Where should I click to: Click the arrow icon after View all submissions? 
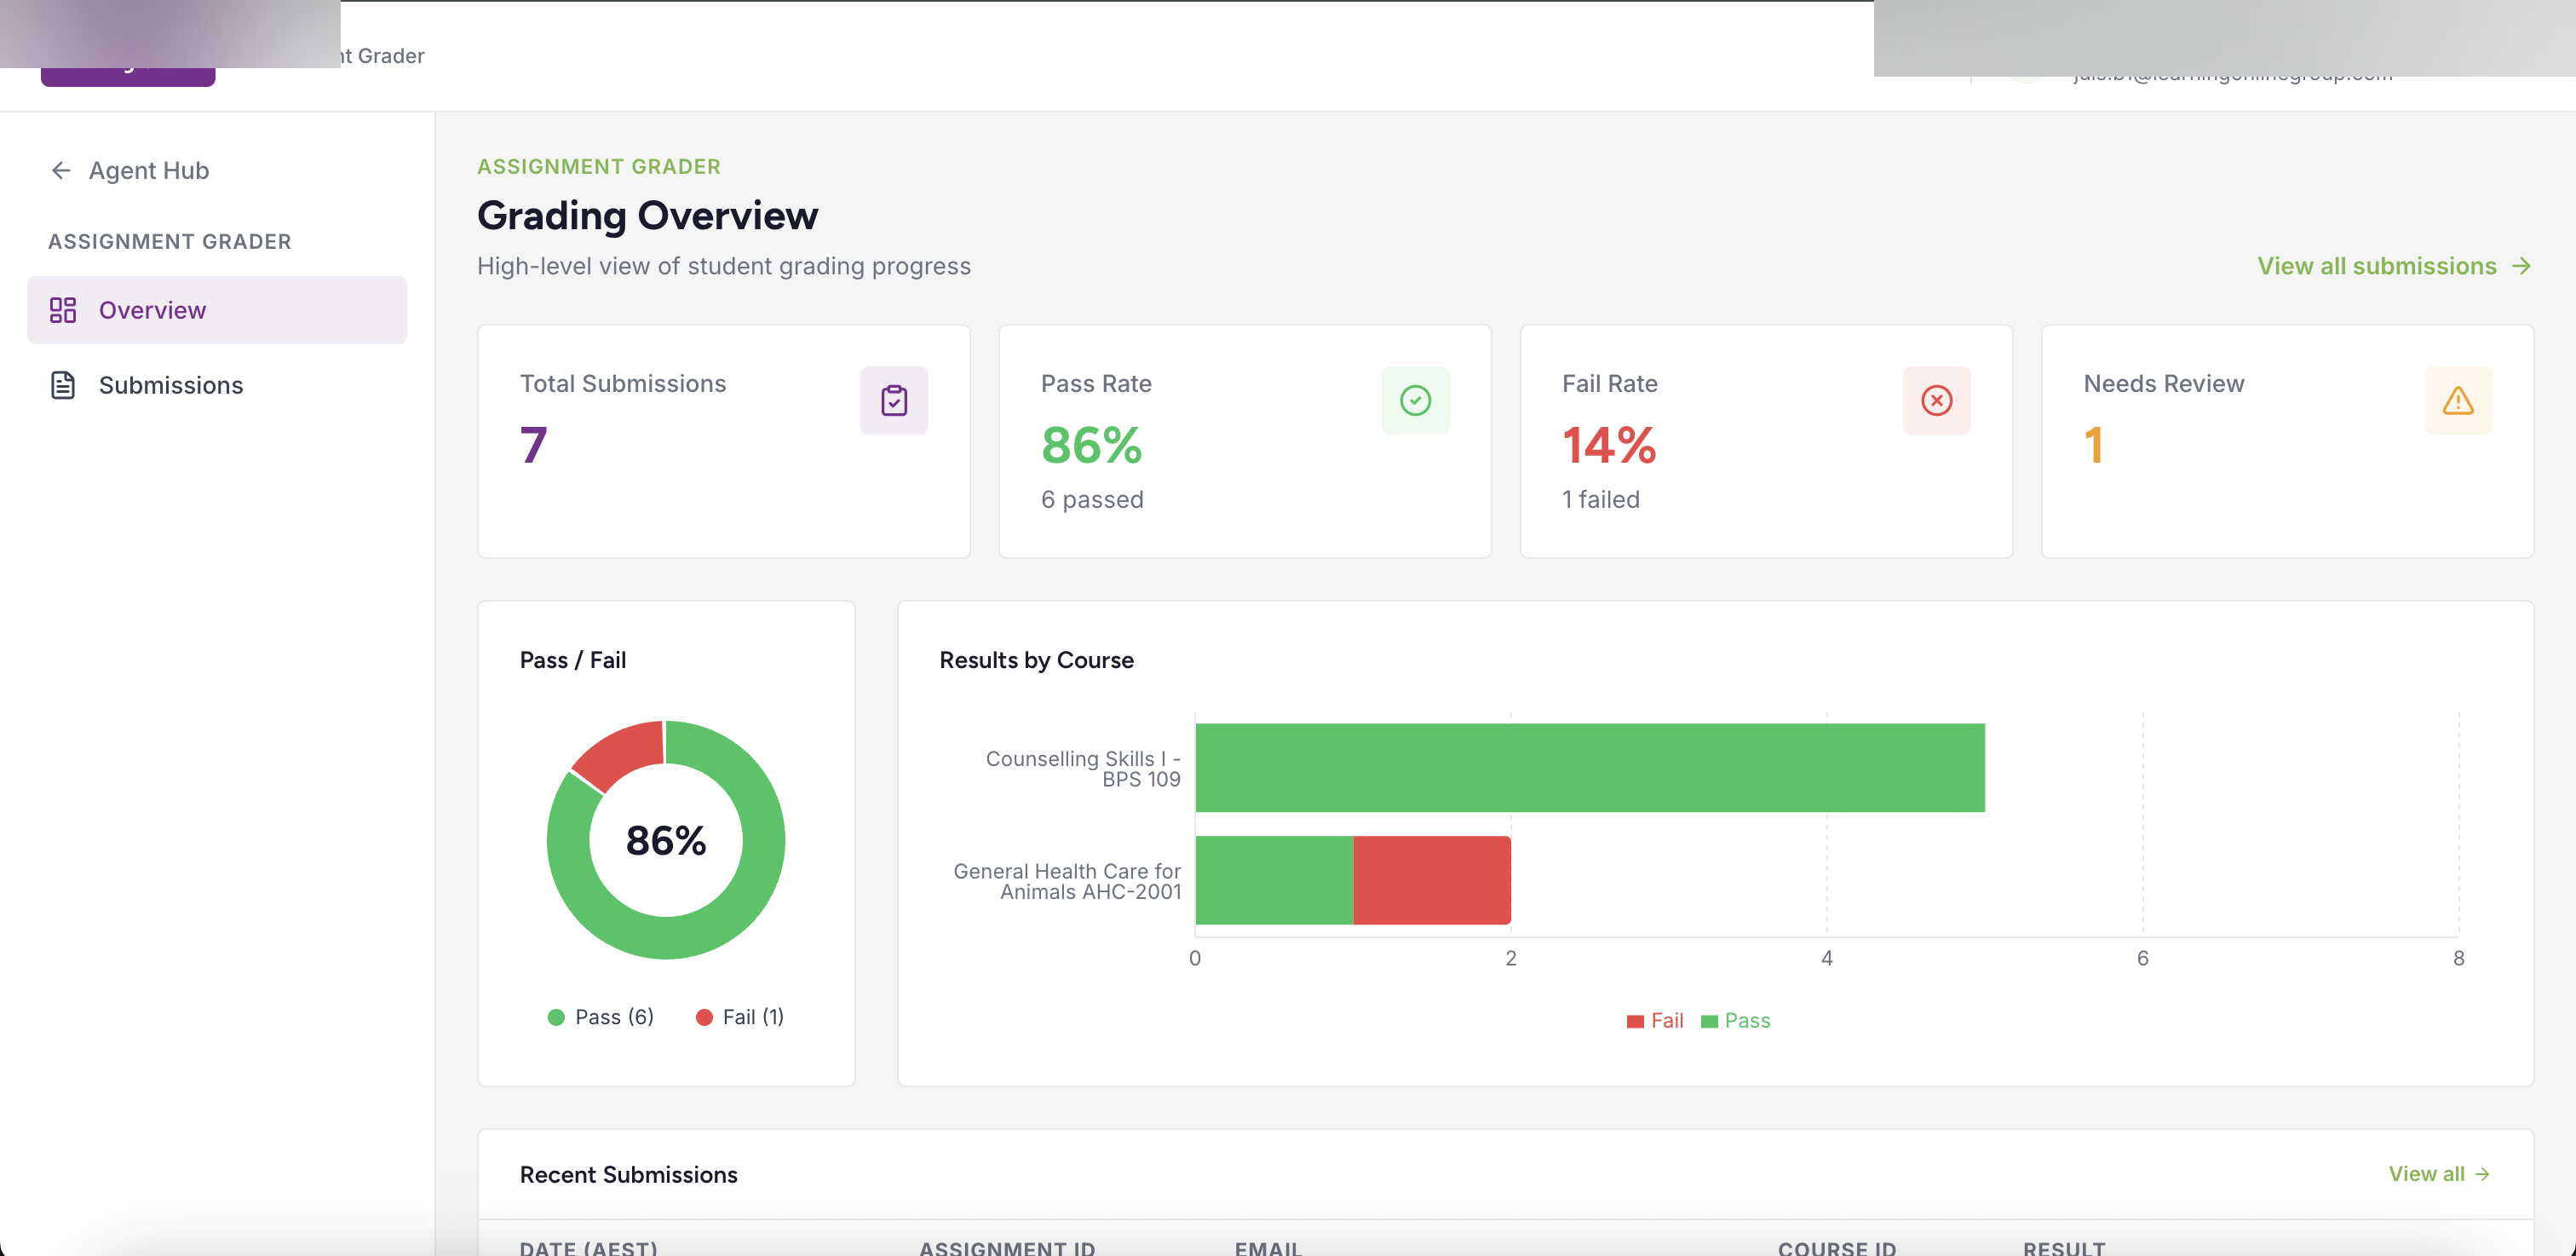click(2524, 266)
